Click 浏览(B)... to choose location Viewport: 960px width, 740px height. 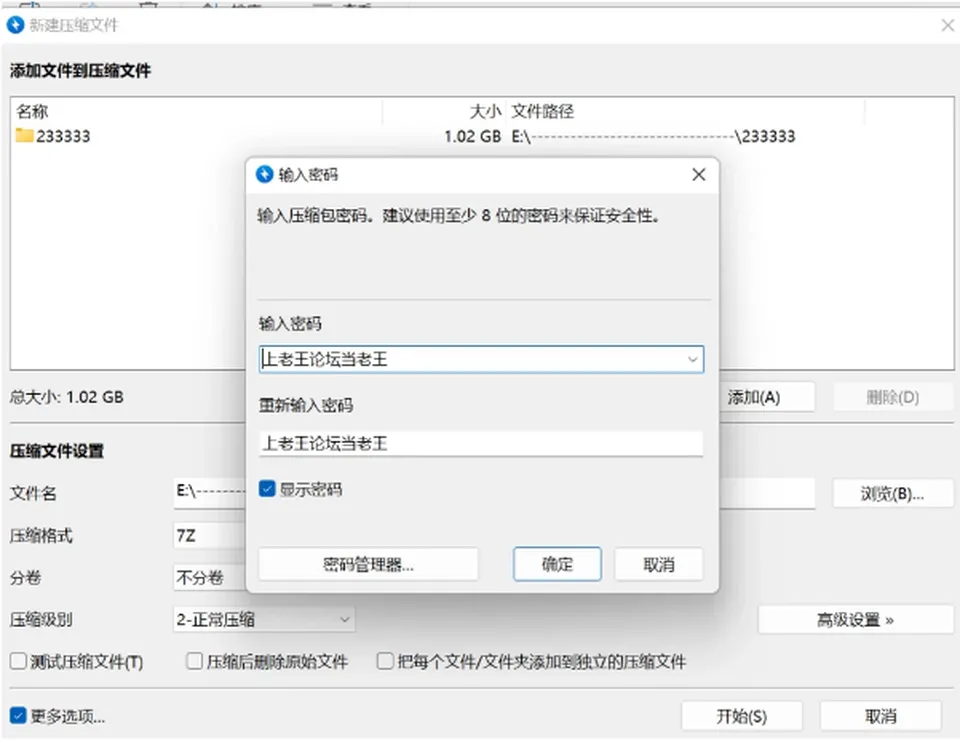coord(892,493)
